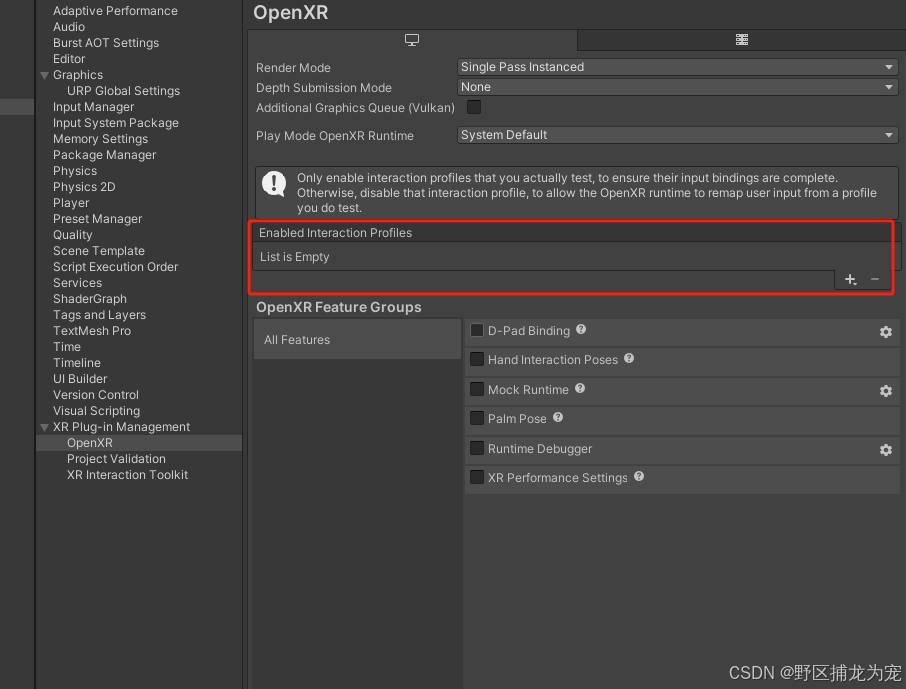This screenshot has width=906, height=689.
Task: Collapse the XR Plug-in Management section
Action: coord(44,427)
